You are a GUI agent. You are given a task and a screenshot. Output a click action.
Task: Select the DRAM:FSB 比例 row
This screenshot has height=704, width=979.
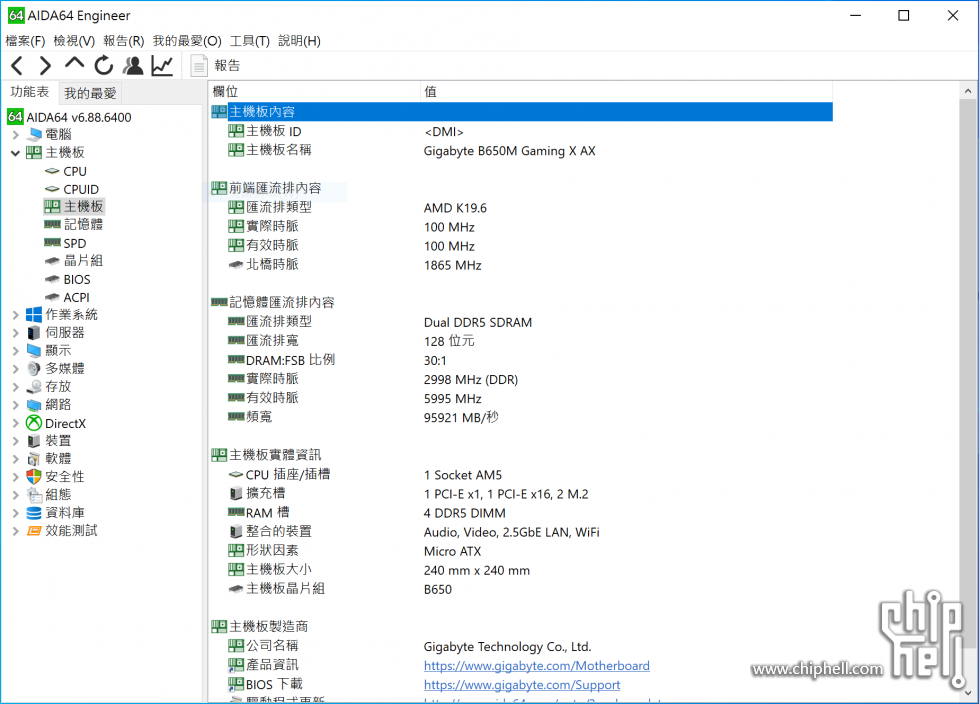coord(521,360)
